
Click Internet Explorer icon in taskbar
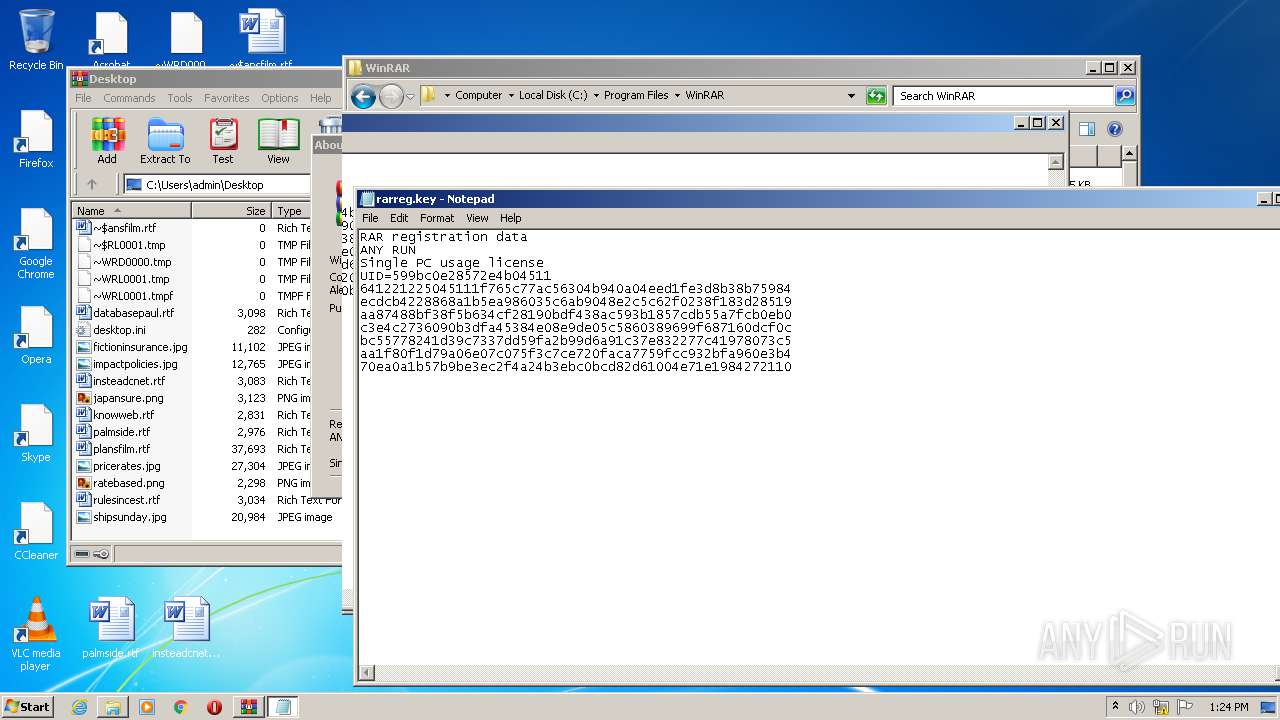[x=79, y=707]
